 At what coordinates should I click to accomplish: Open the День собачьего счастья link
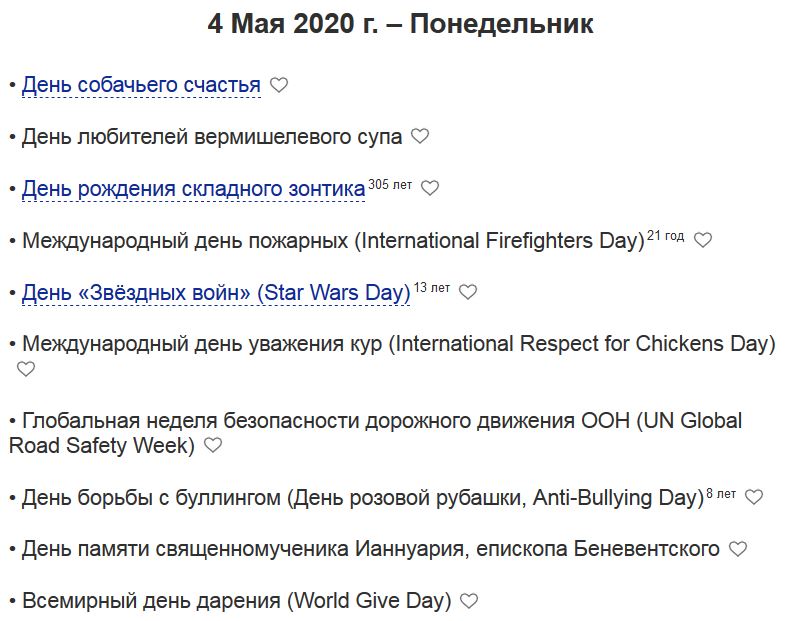141,85
